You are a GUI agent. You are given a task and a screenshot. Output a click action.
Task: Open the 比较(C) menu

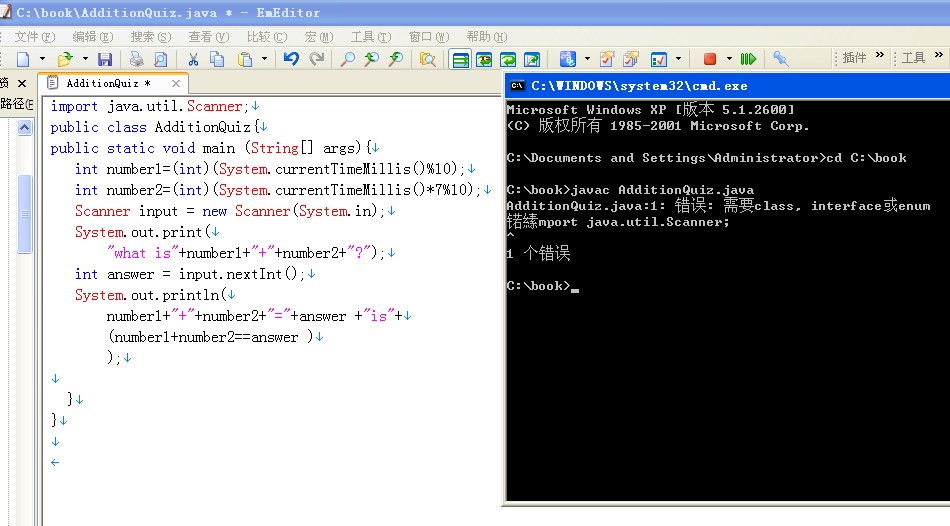tap(267, 37)
